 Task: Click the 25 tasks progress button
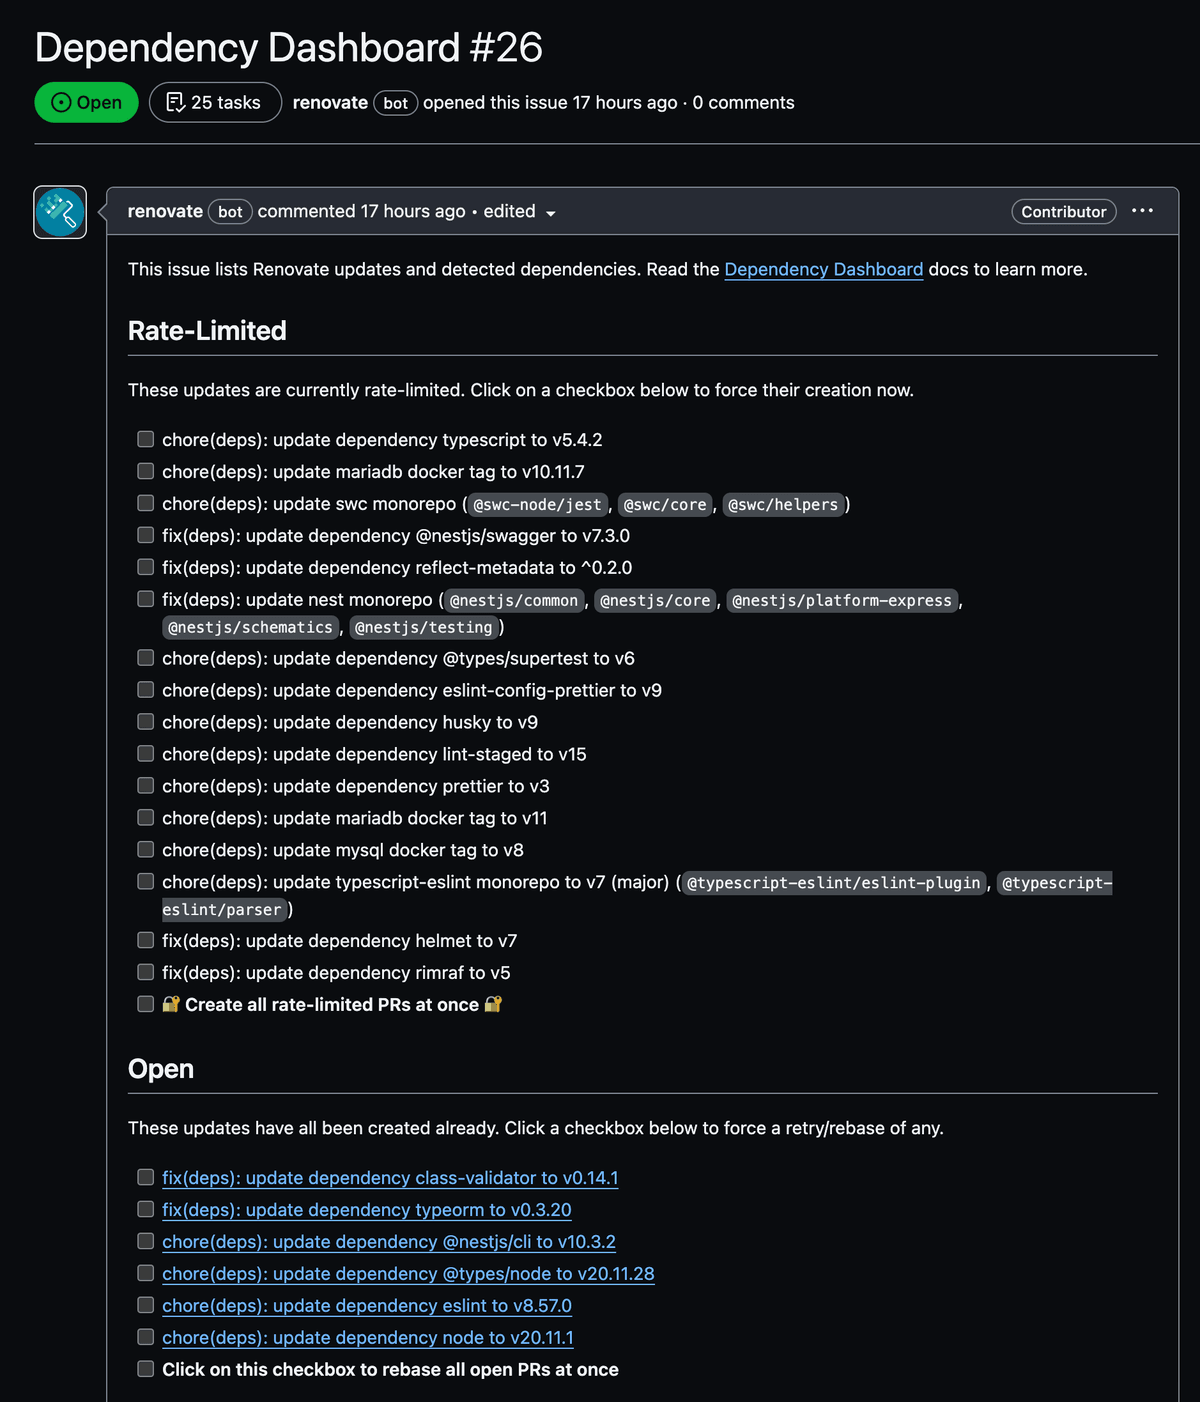point(214,101)
